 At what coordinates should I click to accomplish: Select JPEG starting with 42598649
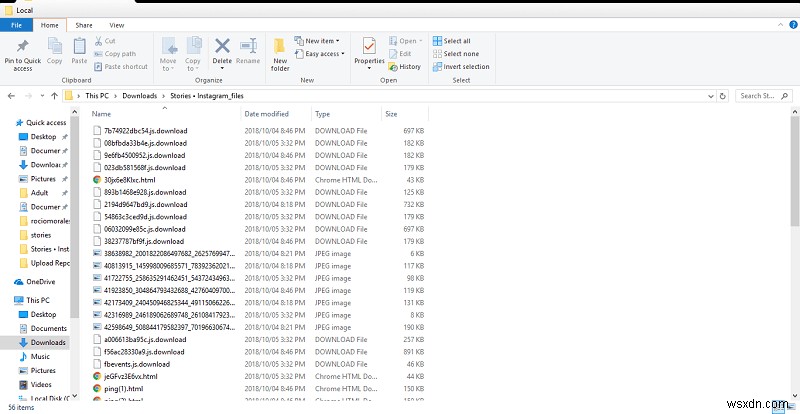tap(165, 327)
